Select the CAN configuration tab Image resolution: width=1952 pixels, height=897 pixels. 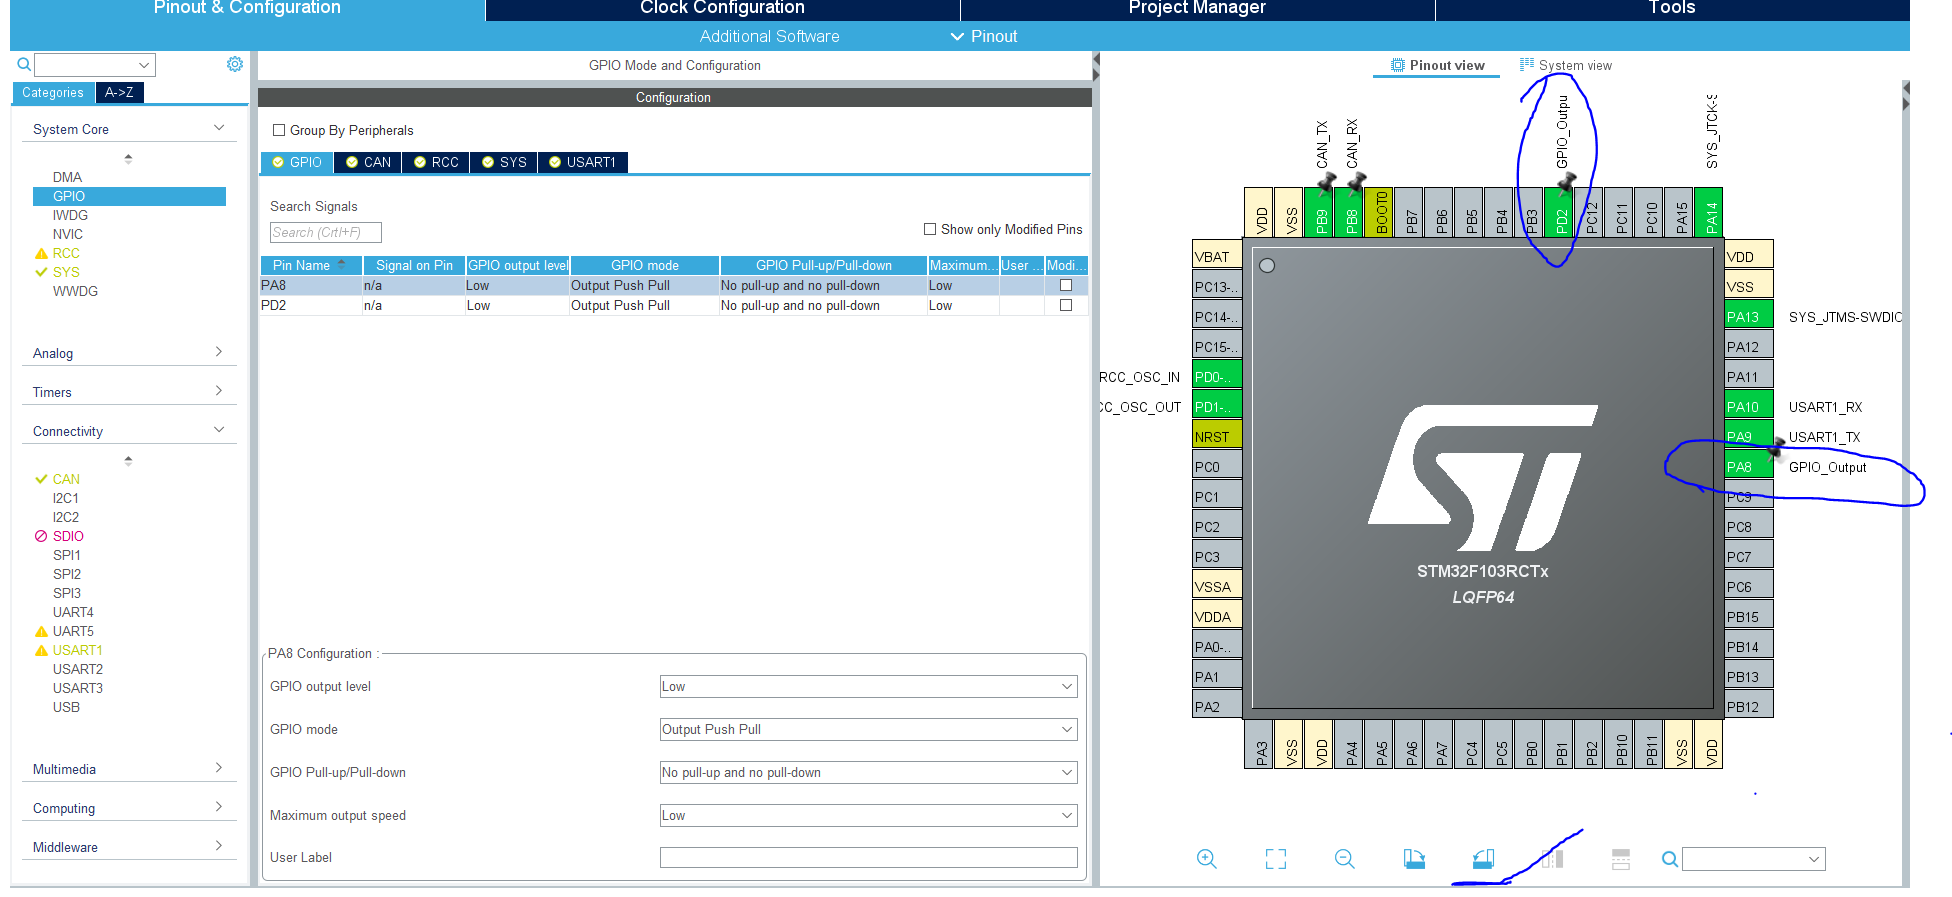tap(368, 162)
